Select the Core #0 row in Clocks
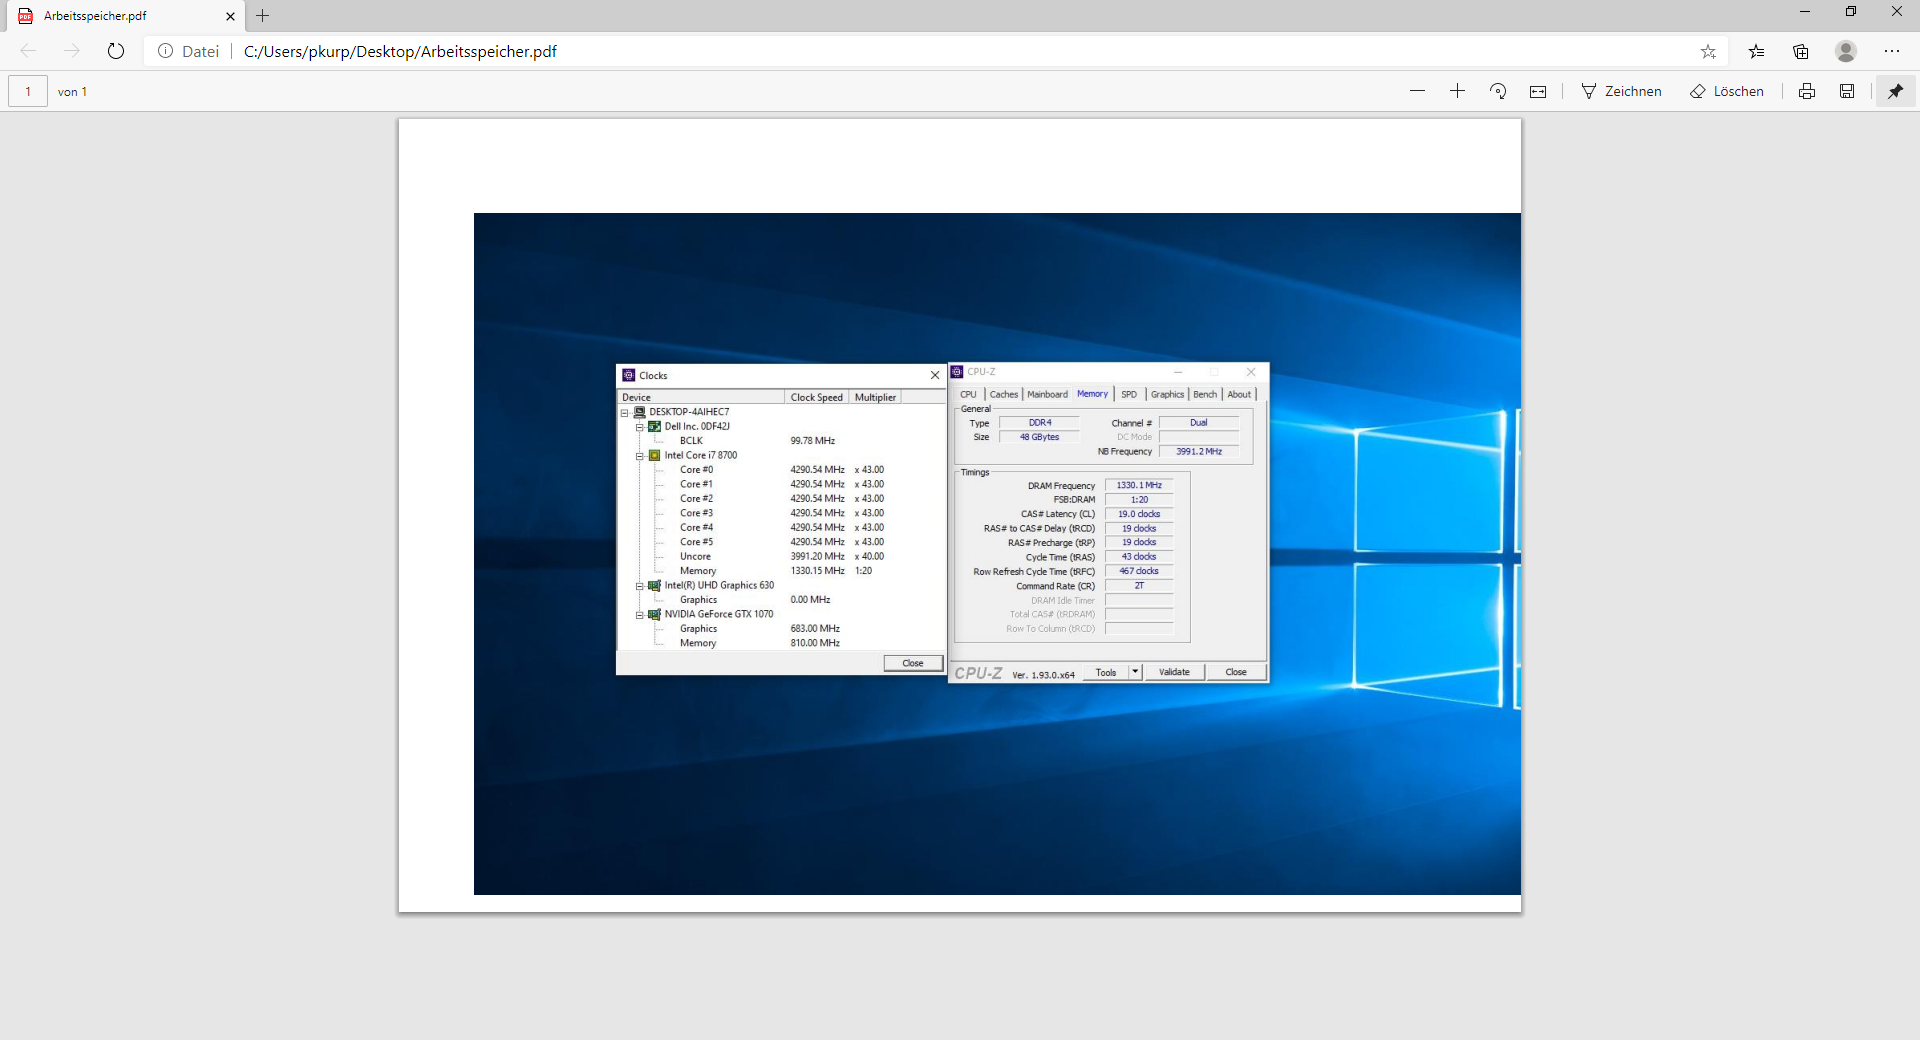This screenshot has height=1040, width=1920. coord(780,470)
